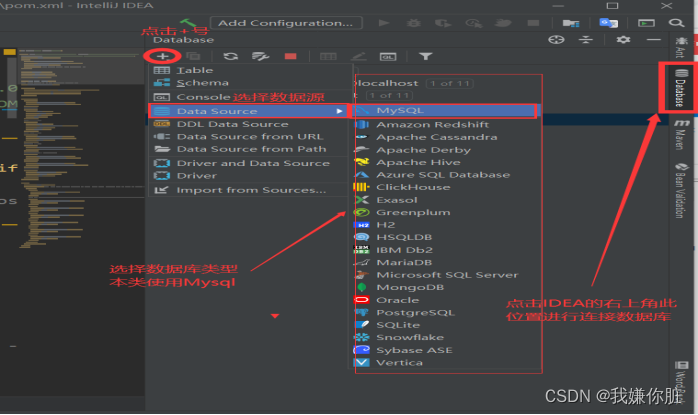Select Driver and Data Source
The image size is (698, 415).
click(249, 163)
